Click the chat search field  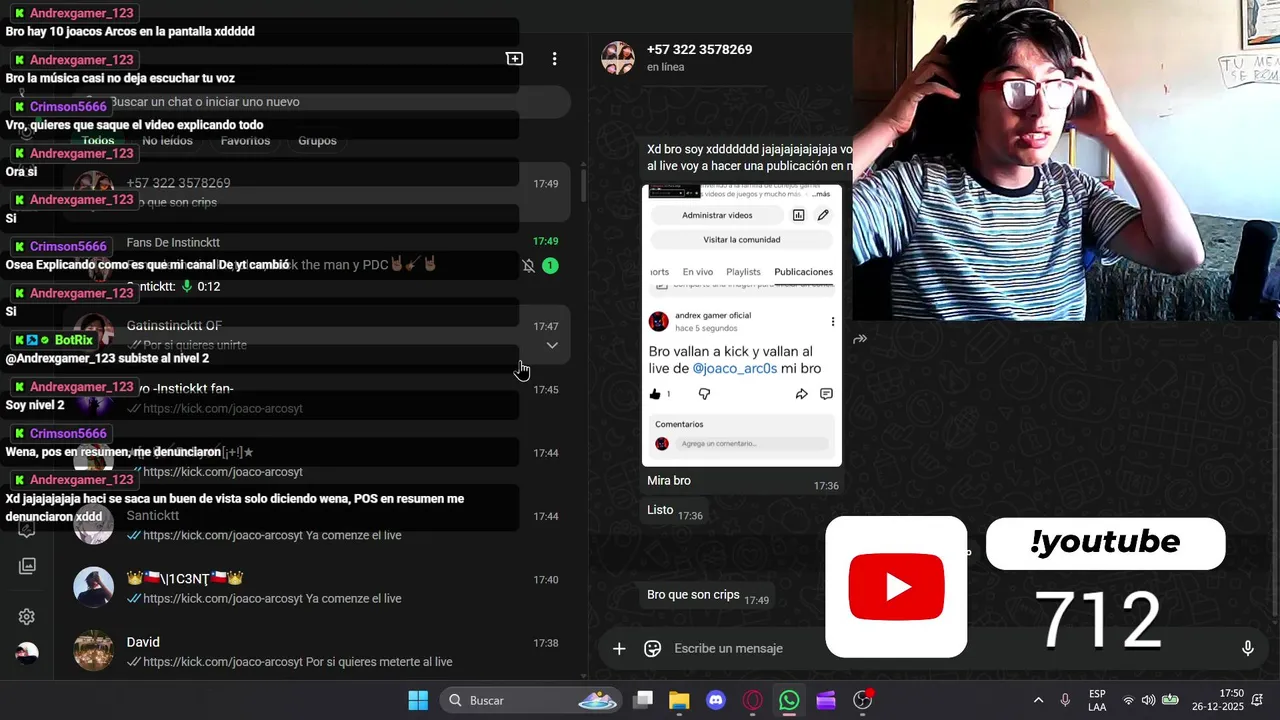pos(323,102)
